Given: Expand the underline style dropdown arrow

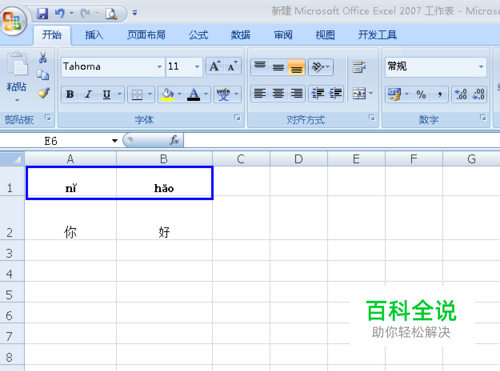Looking at the screenshot, I should [x=119, y=94].
